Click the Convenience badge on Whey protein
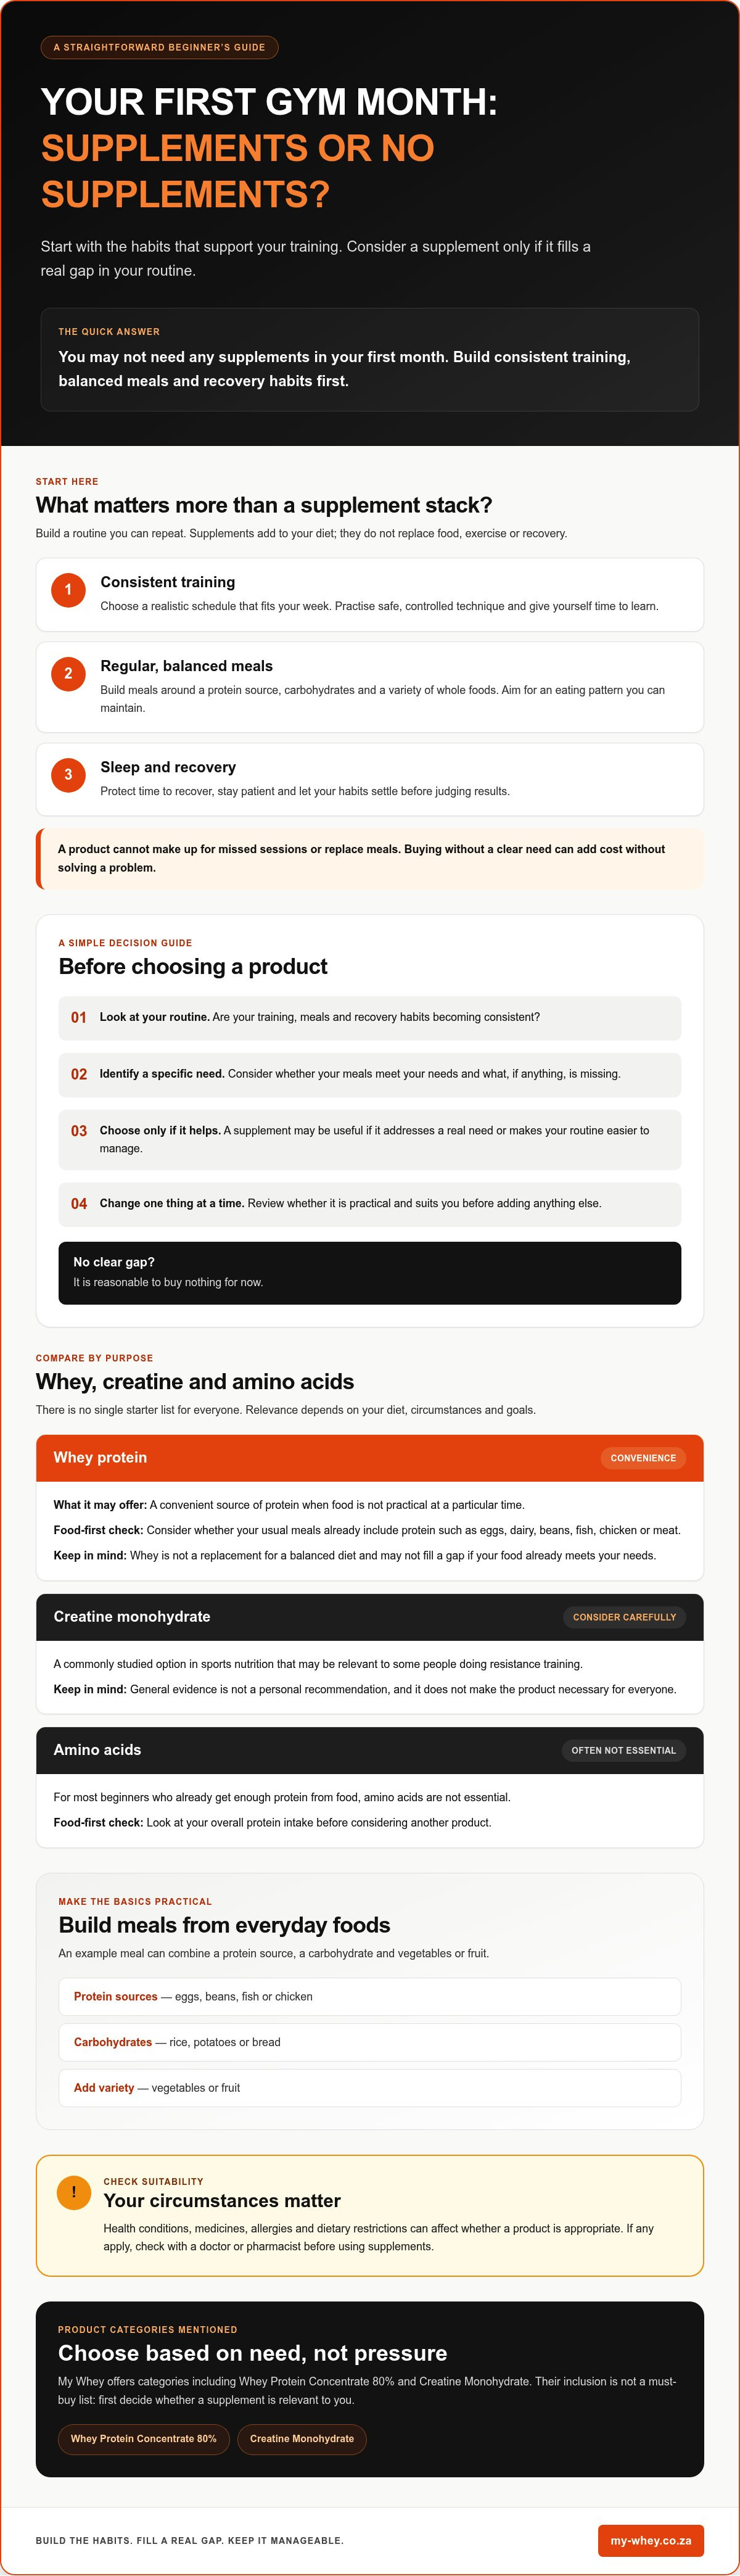Image resolution: width=740 pixels, height=2576 pixels. (x=643, y=1458)
